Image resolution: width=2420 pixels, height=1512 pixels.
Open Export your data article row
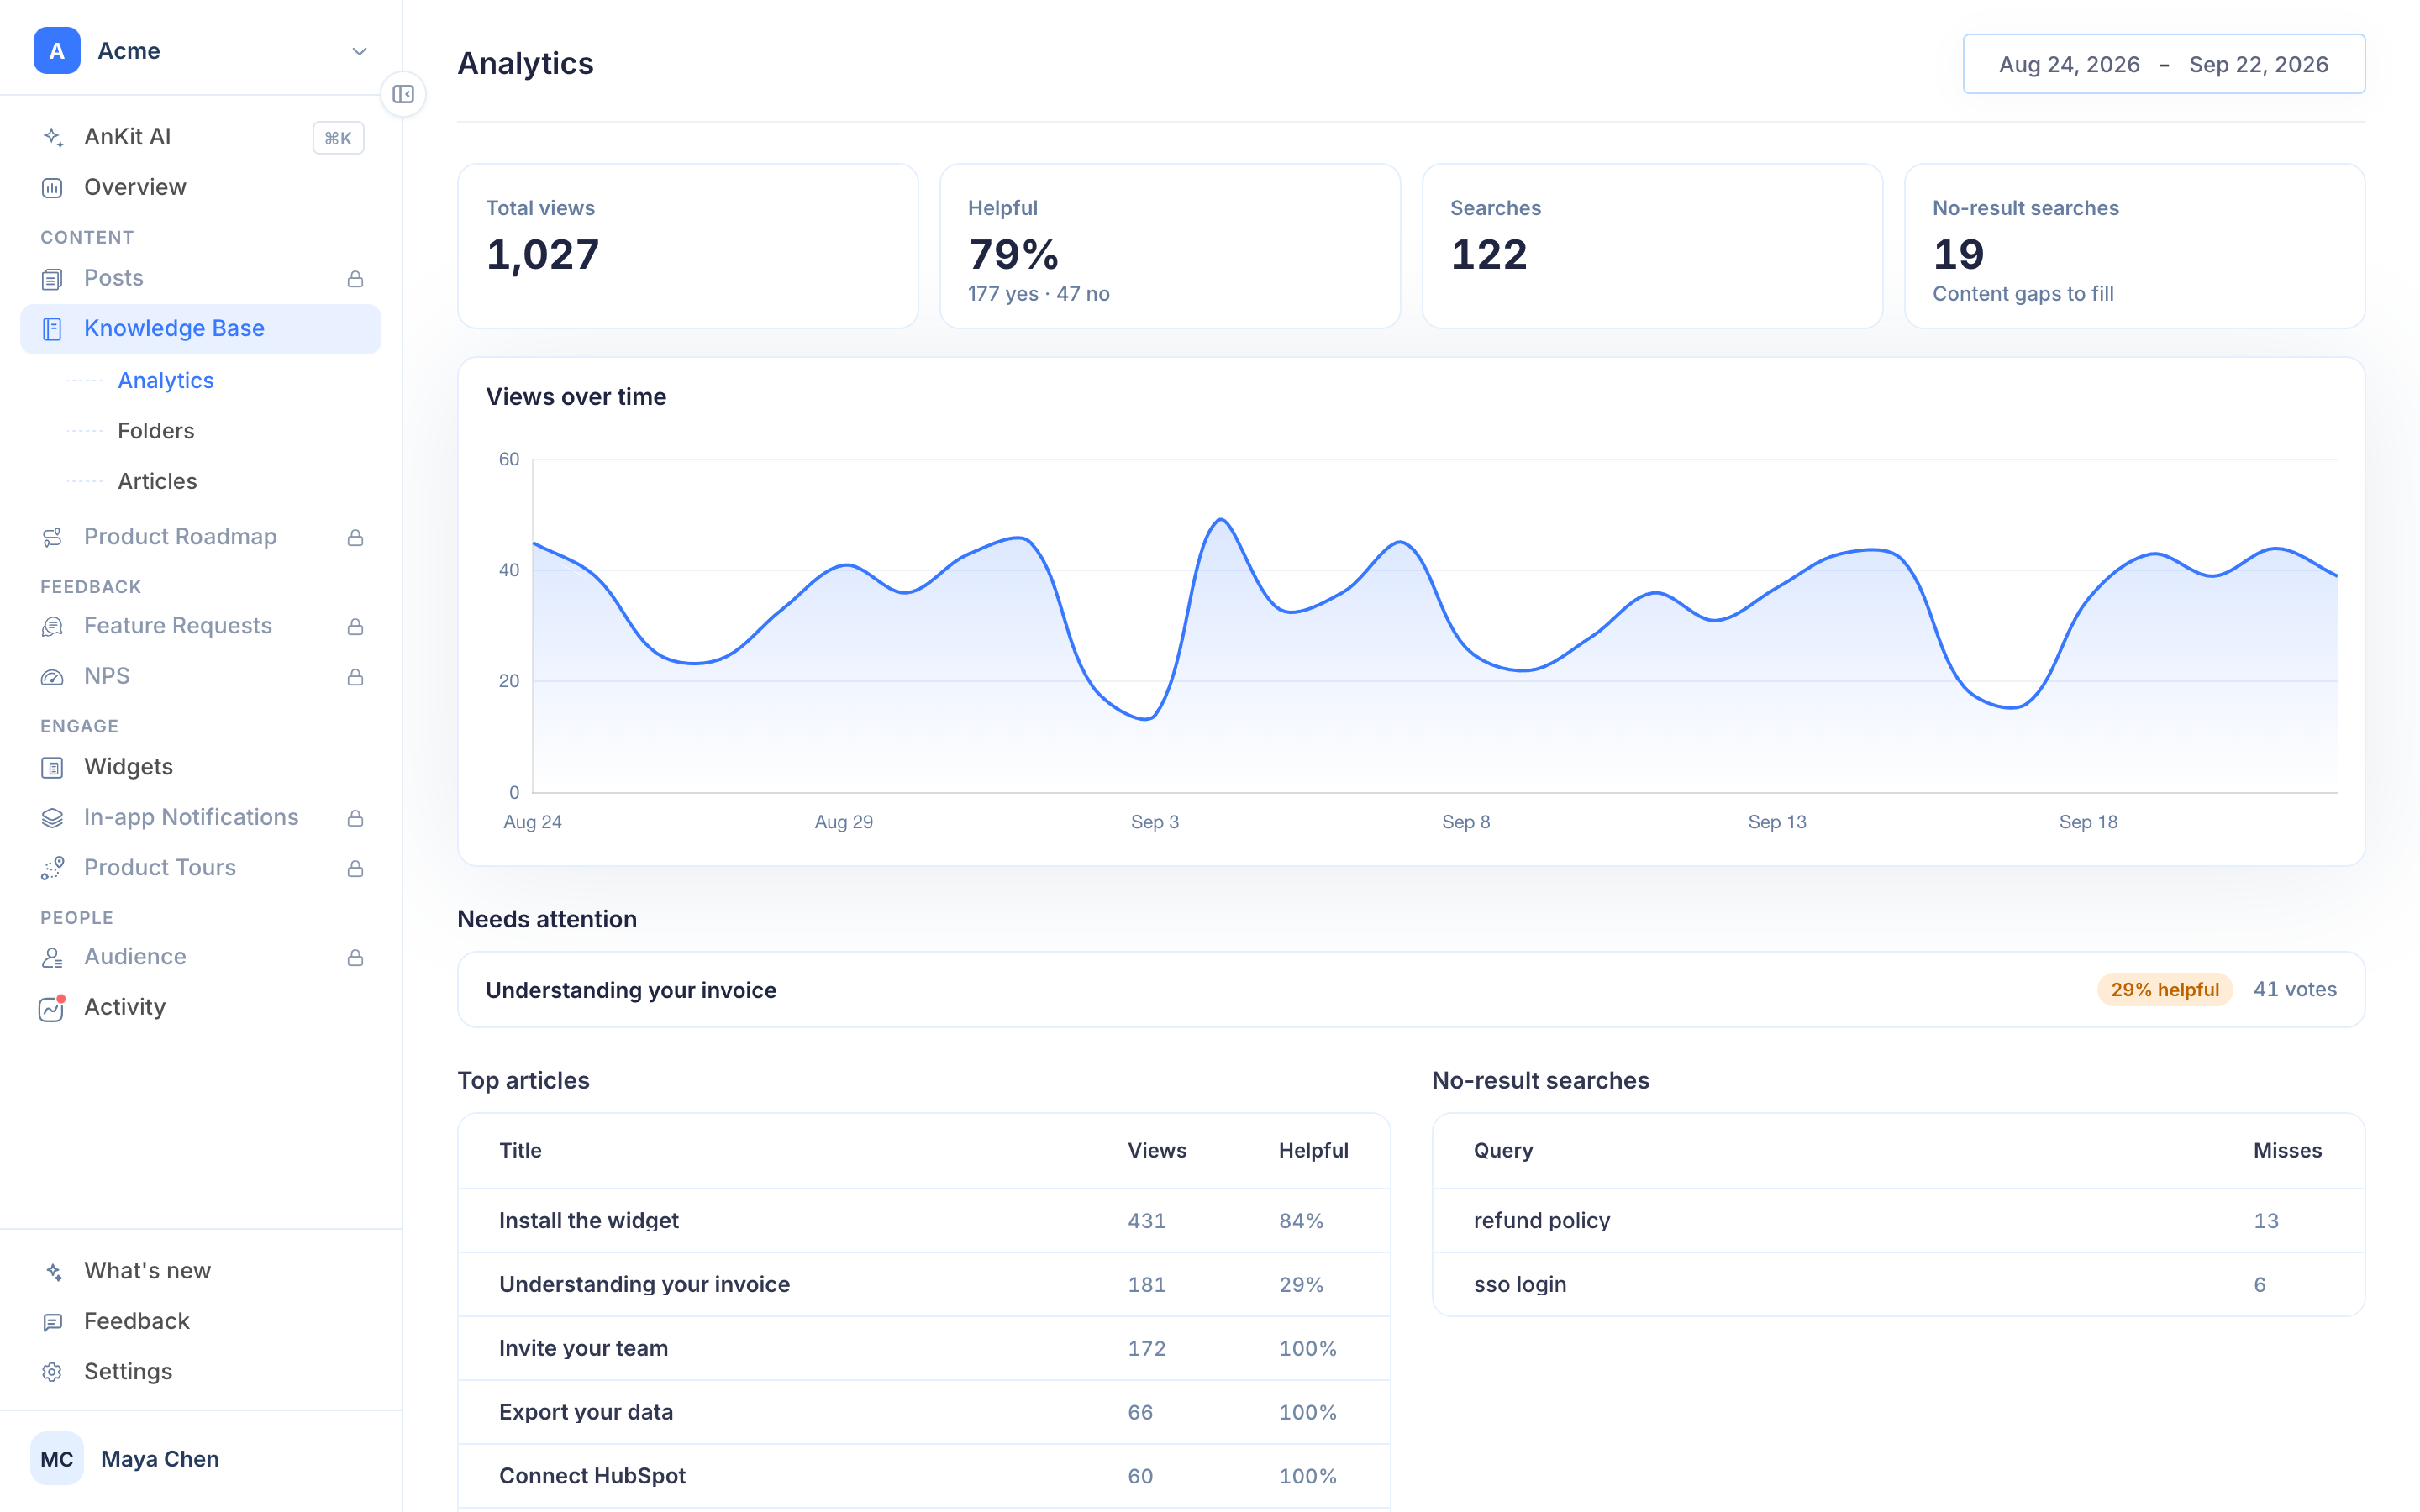click(x=924, y=1412)
